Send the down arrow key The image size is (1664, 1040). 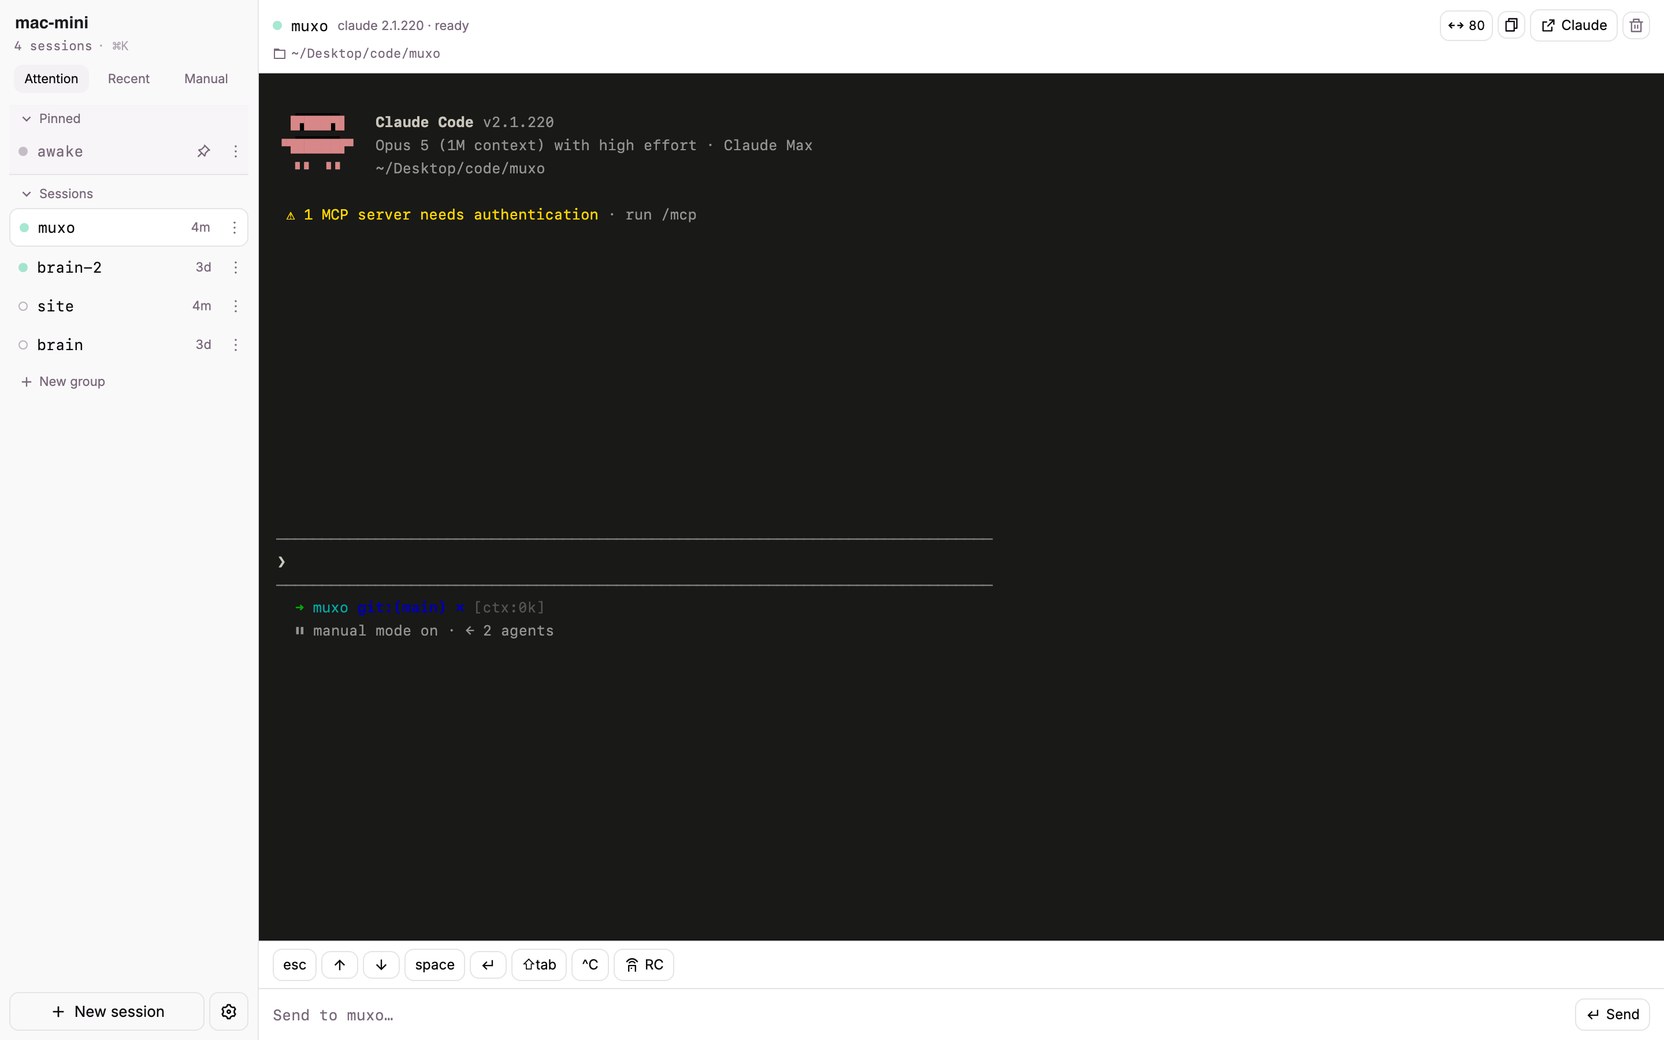point(381,965)
